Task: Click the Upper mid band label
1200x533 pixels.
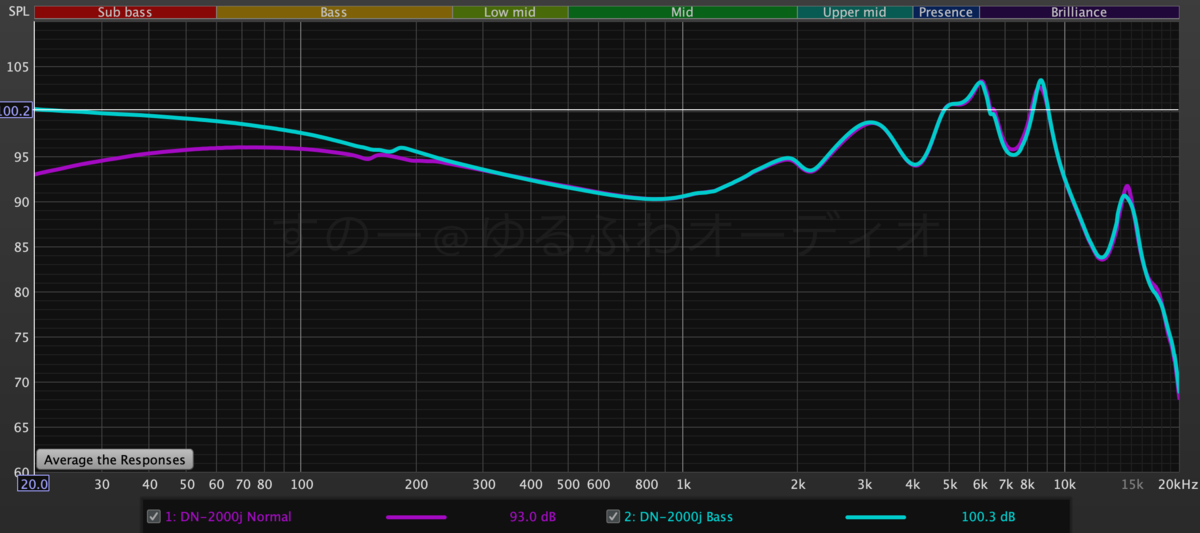Action: point(855,13)
